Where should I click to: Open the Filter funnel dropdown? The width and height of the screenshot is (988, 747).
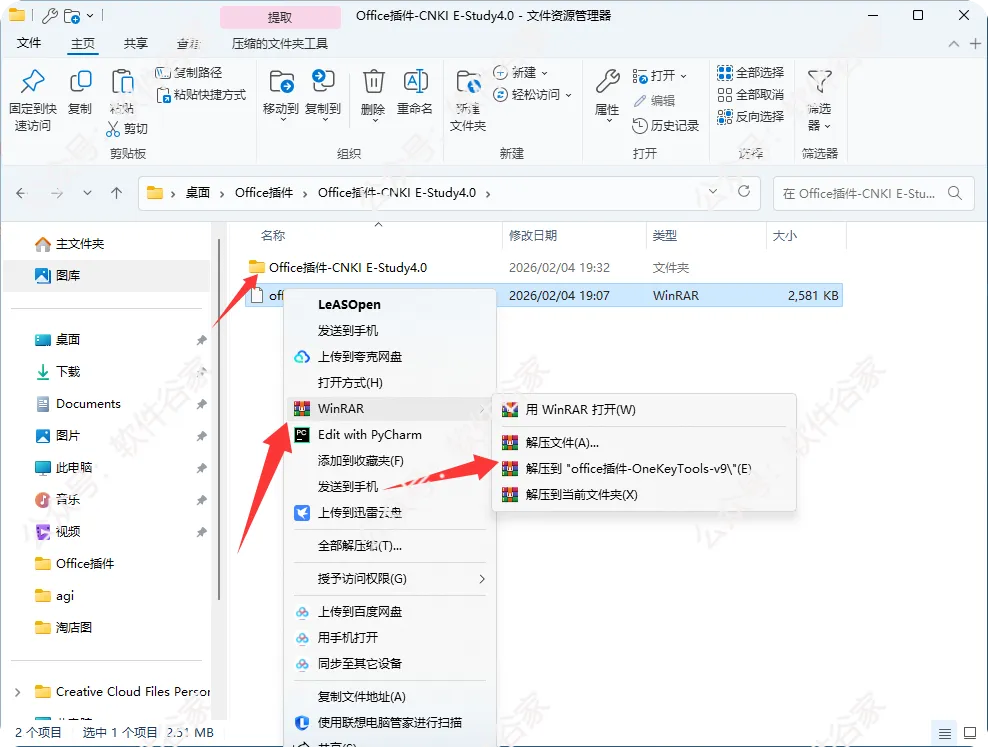819,100
